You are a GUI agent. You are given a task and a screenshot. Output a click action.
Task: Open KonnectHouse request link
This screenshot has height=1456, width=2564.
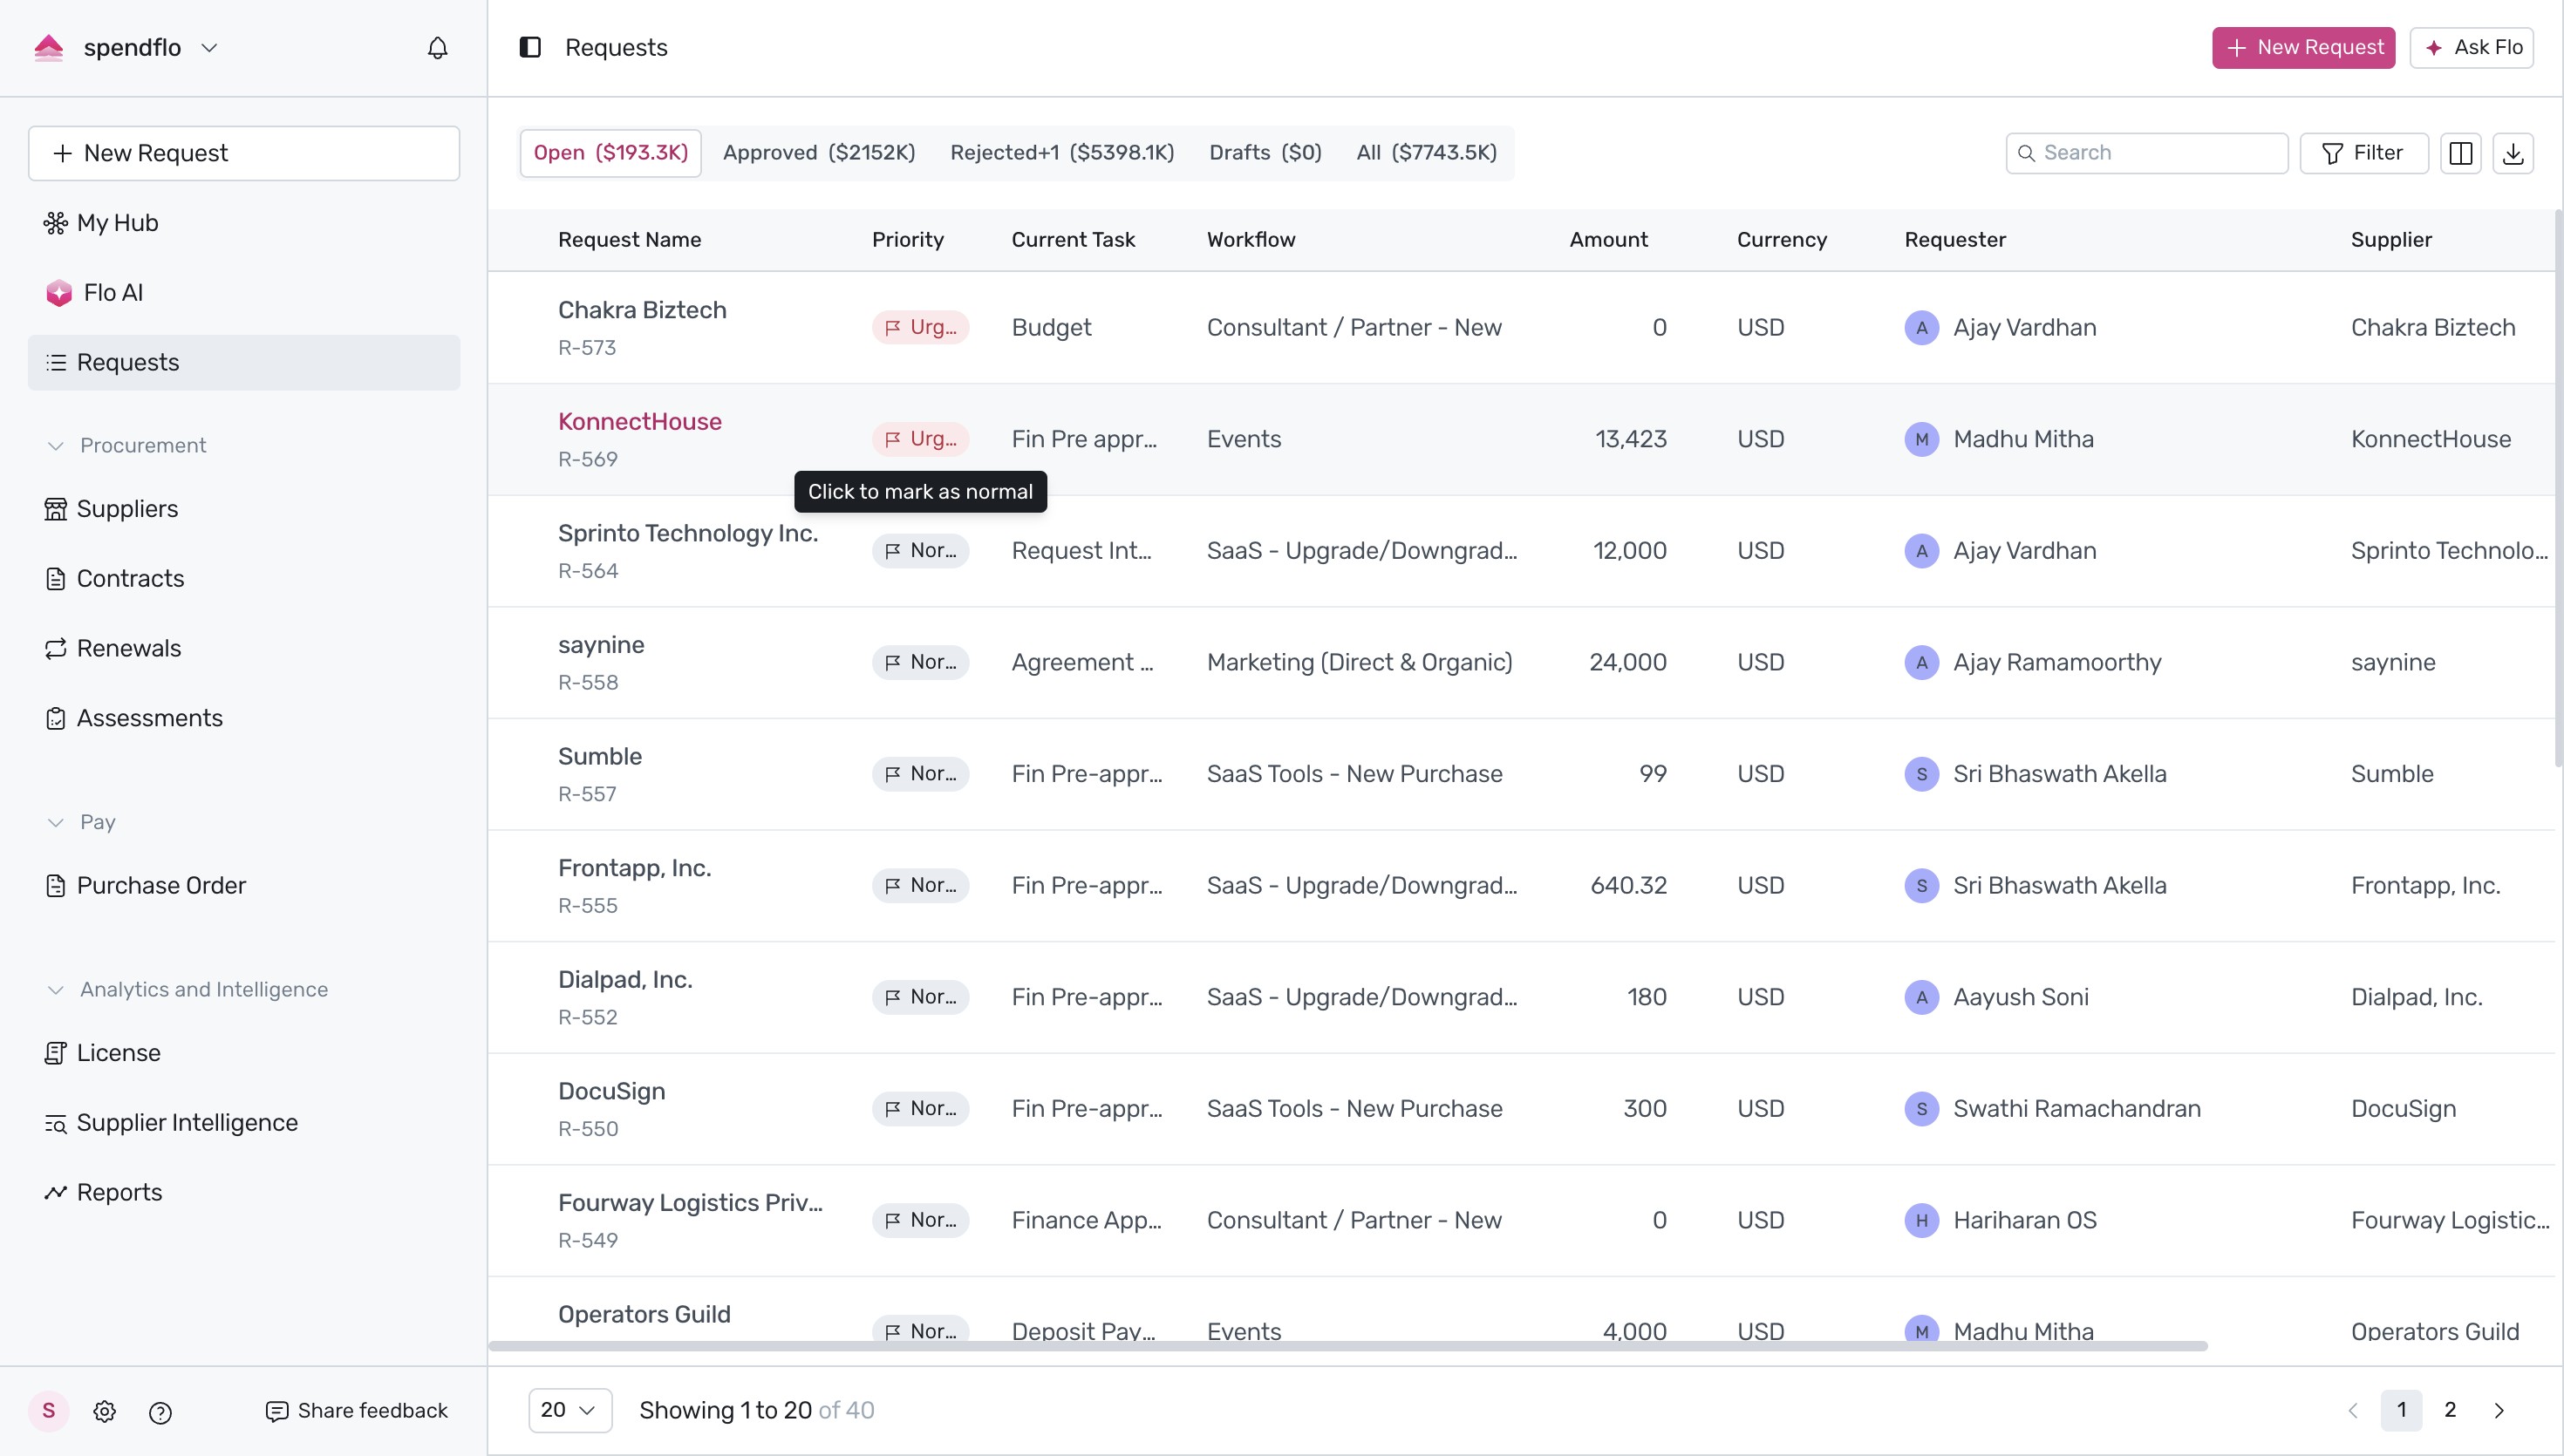pos(640,421)
